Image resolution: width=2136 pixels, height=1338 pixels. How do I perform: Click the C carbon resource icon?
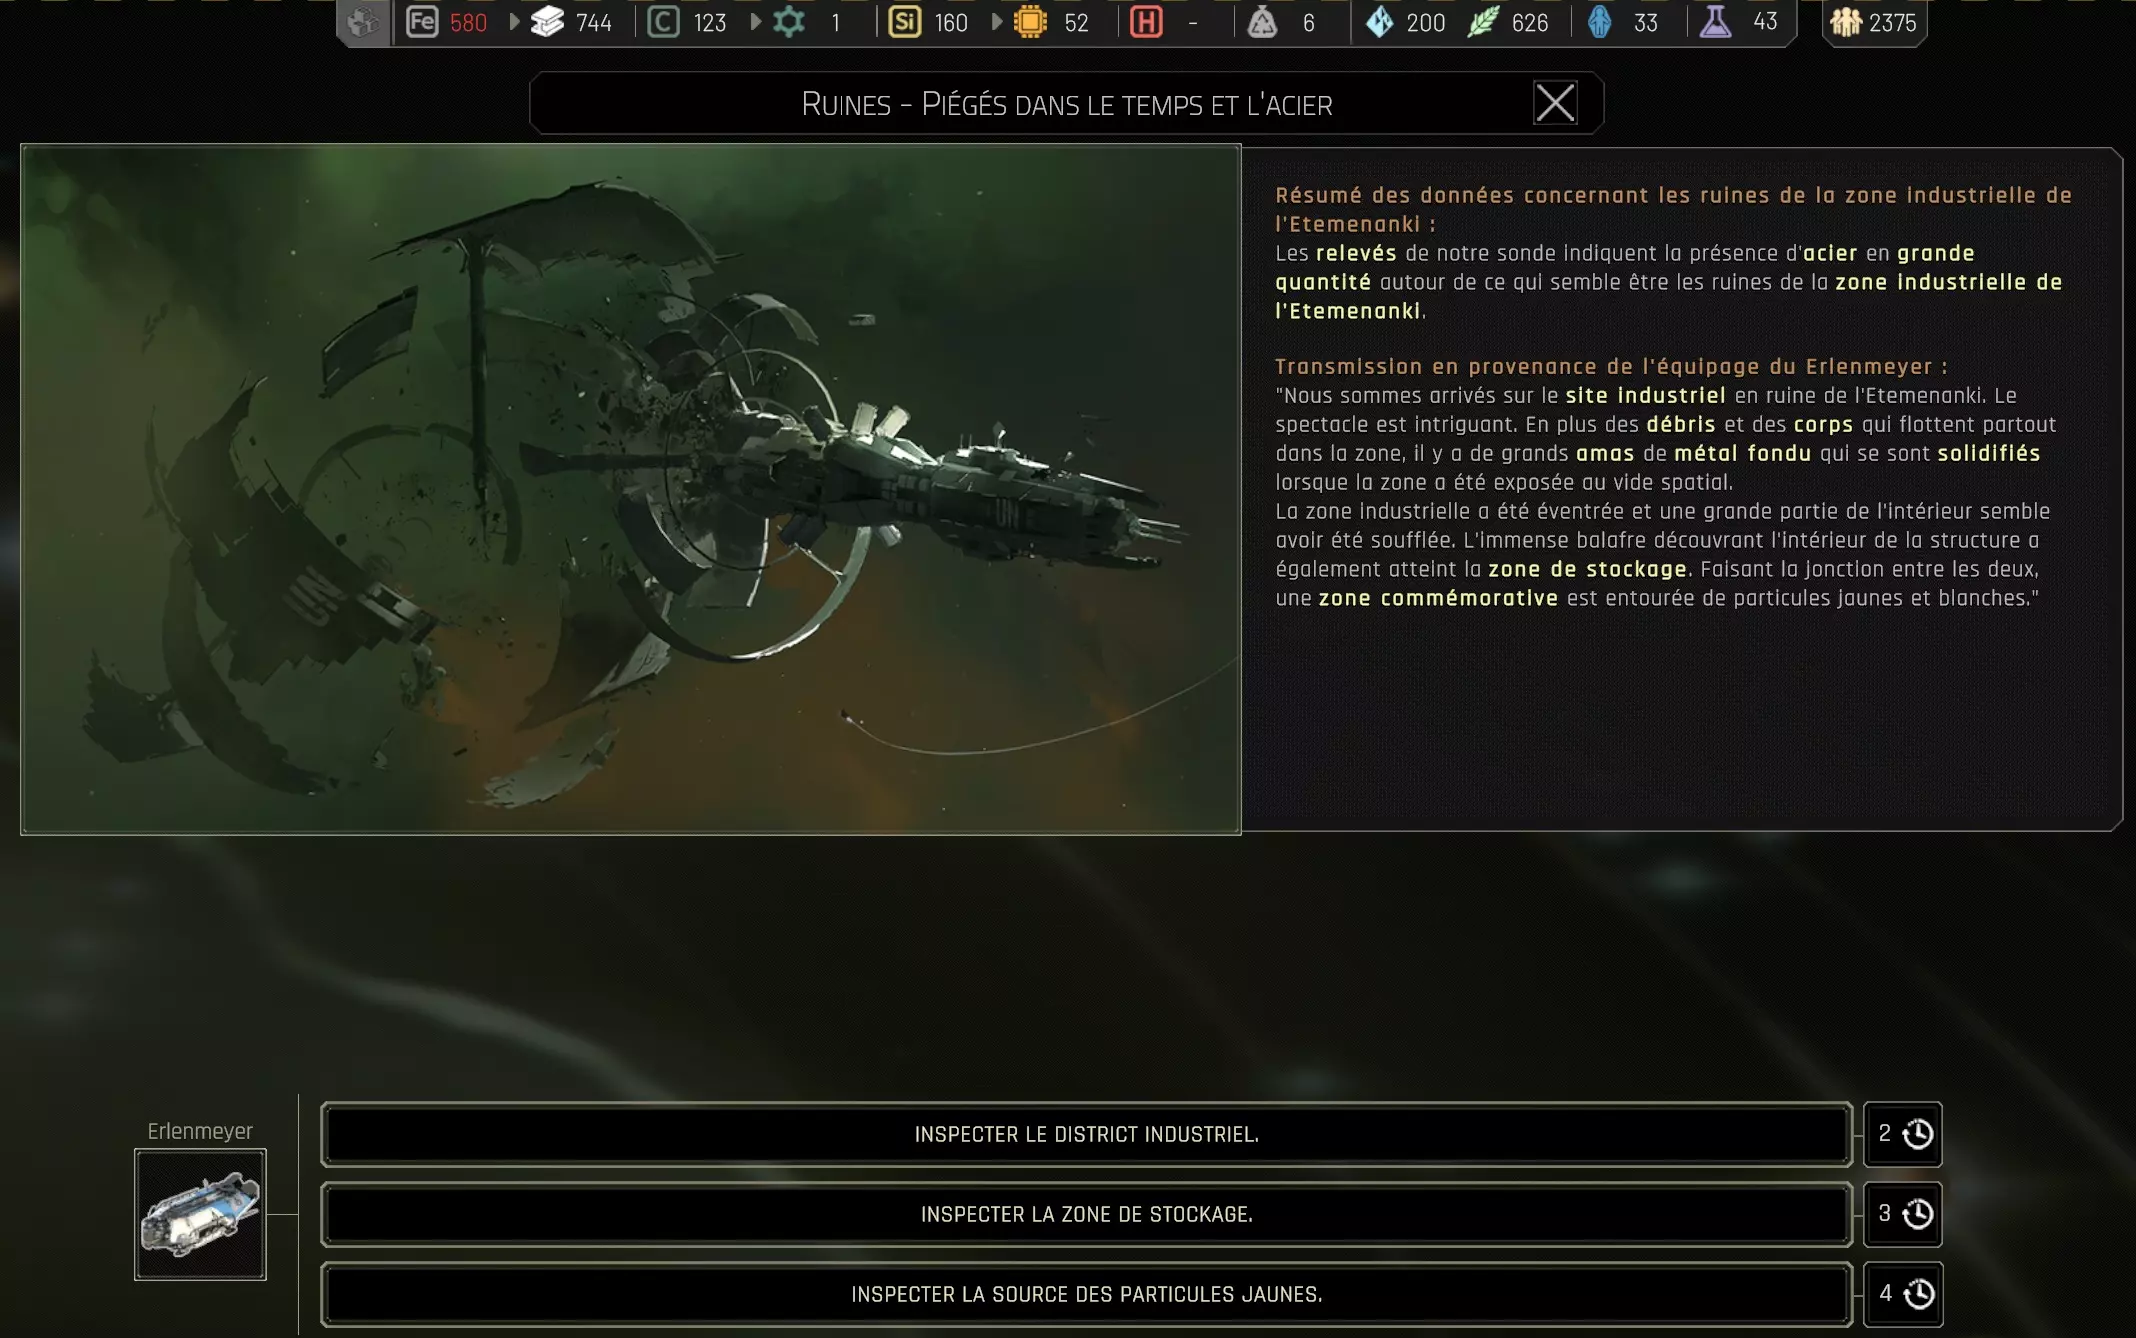[x=663, y=22]
